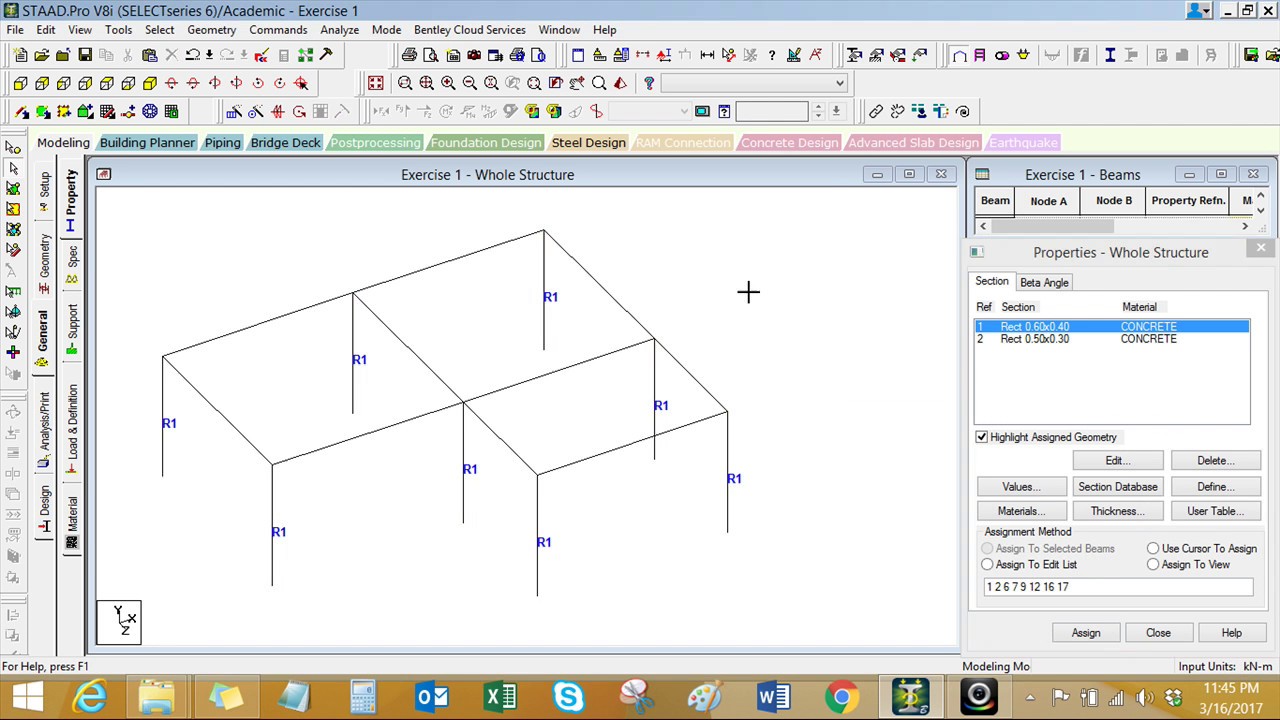This screenshot has width=1280, height=720.
Task: Click the edit list field with beam numbers
Action: point(1117,587)
